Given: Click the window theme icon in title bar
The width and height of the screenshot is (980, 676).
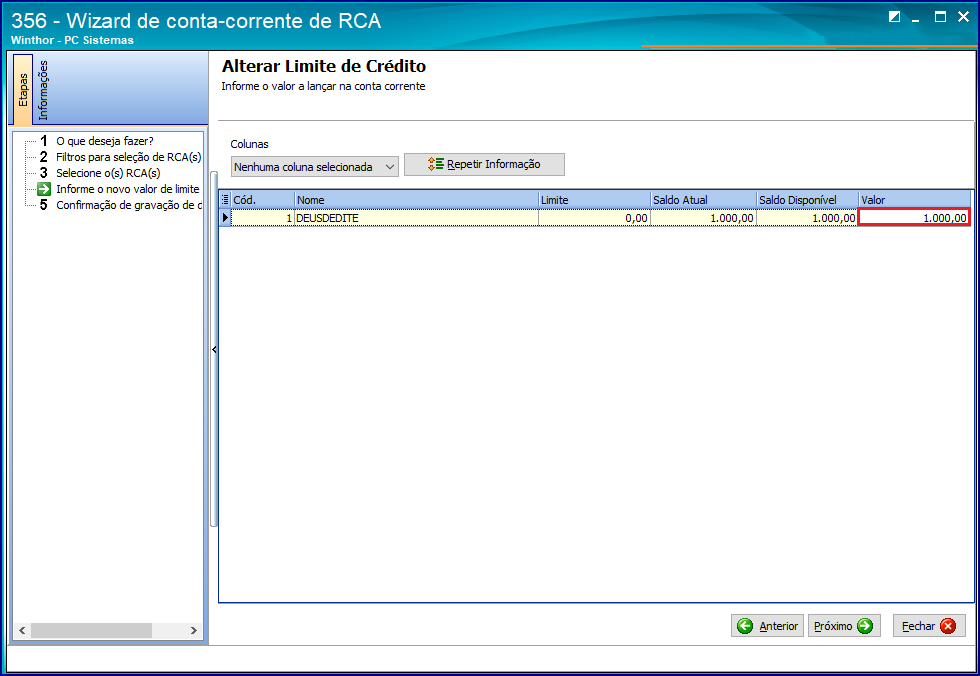Looking at the screenshot, I should coord(894,17).
